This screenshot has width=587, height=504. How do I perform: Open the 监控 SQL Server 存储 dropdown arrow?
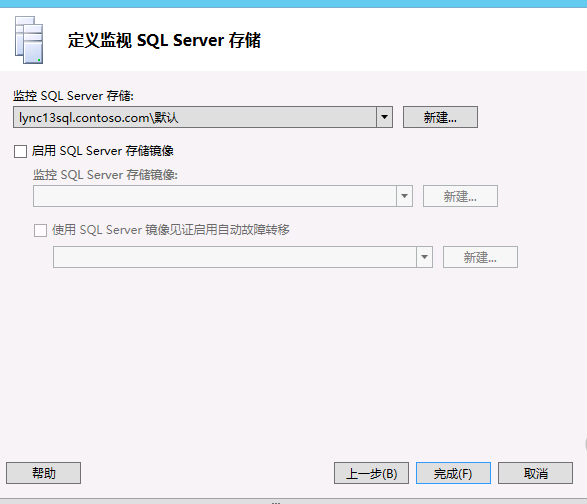point(384,117)
